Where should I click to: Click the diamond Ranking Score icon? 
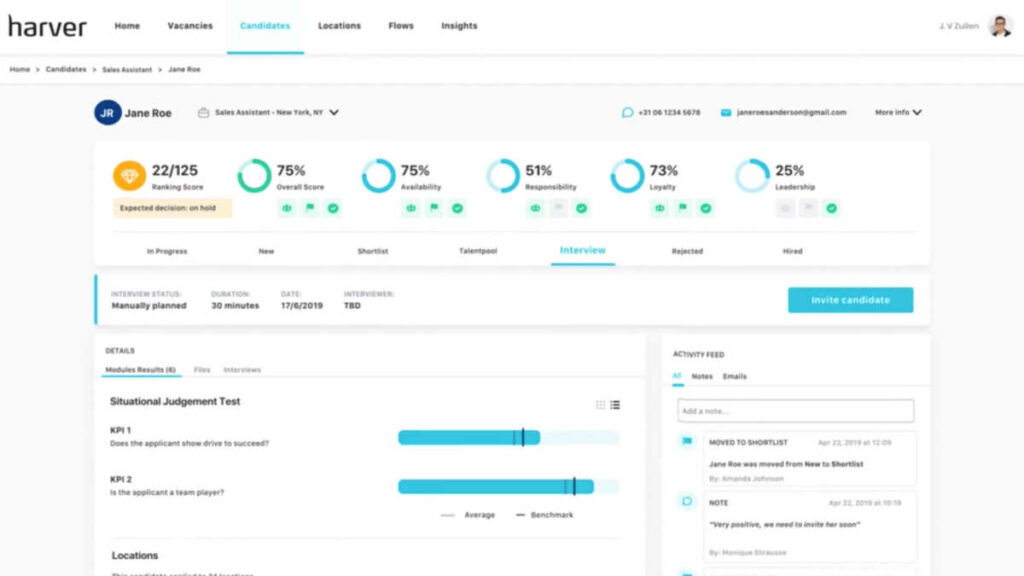tap(129, 176)
